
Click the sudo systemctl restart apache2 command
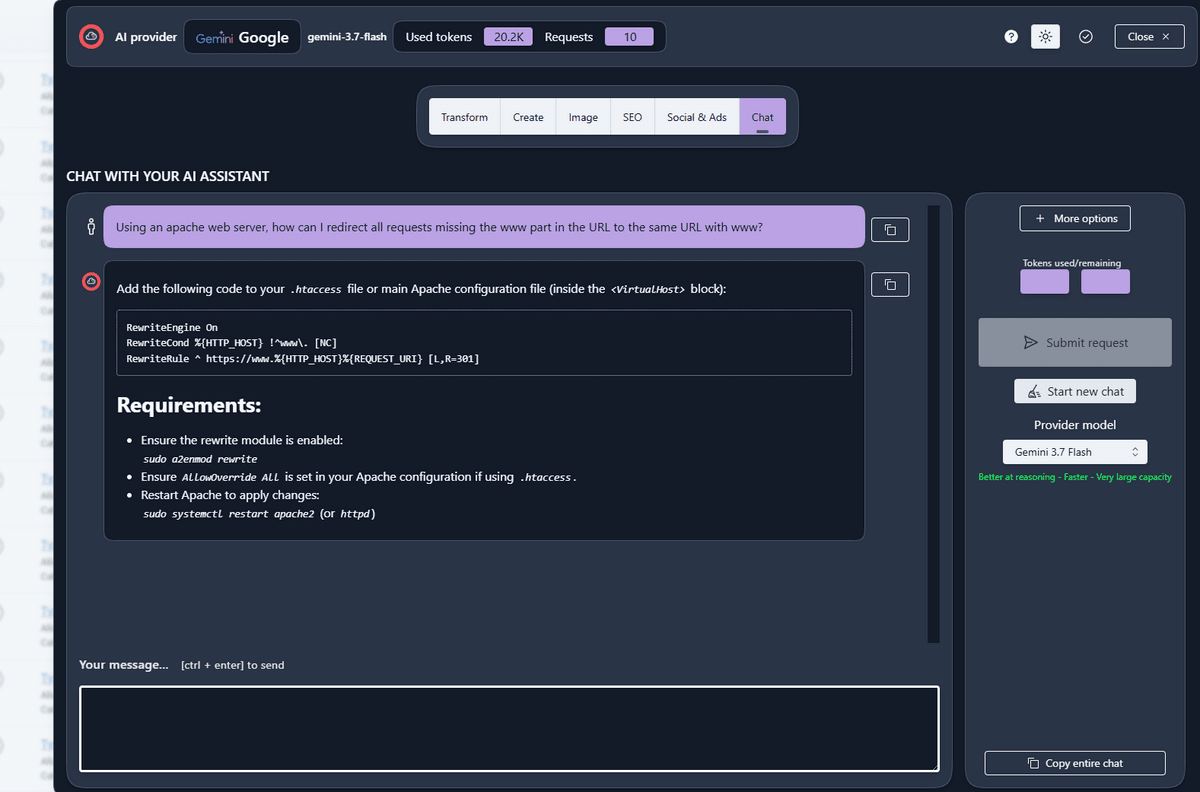click(229, 514)
